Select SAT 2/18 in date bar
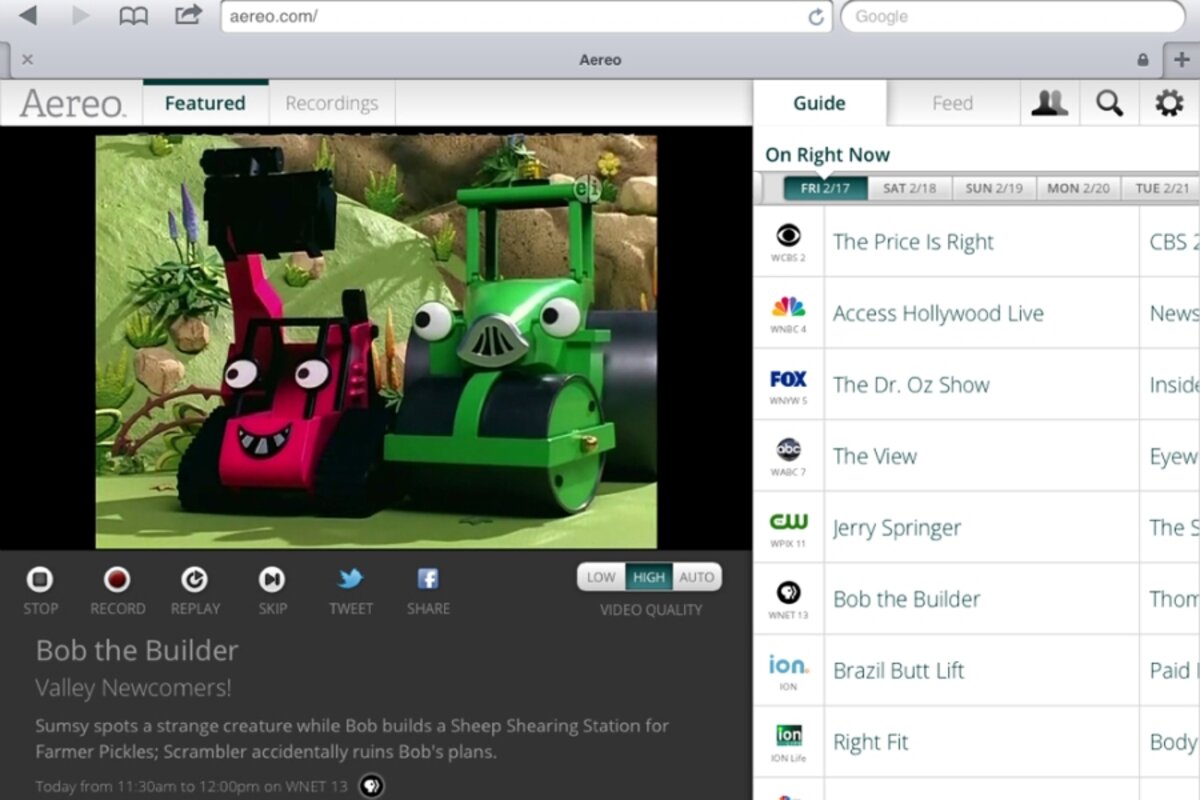Screen dimensions: 1200x800 pos(909,188)
